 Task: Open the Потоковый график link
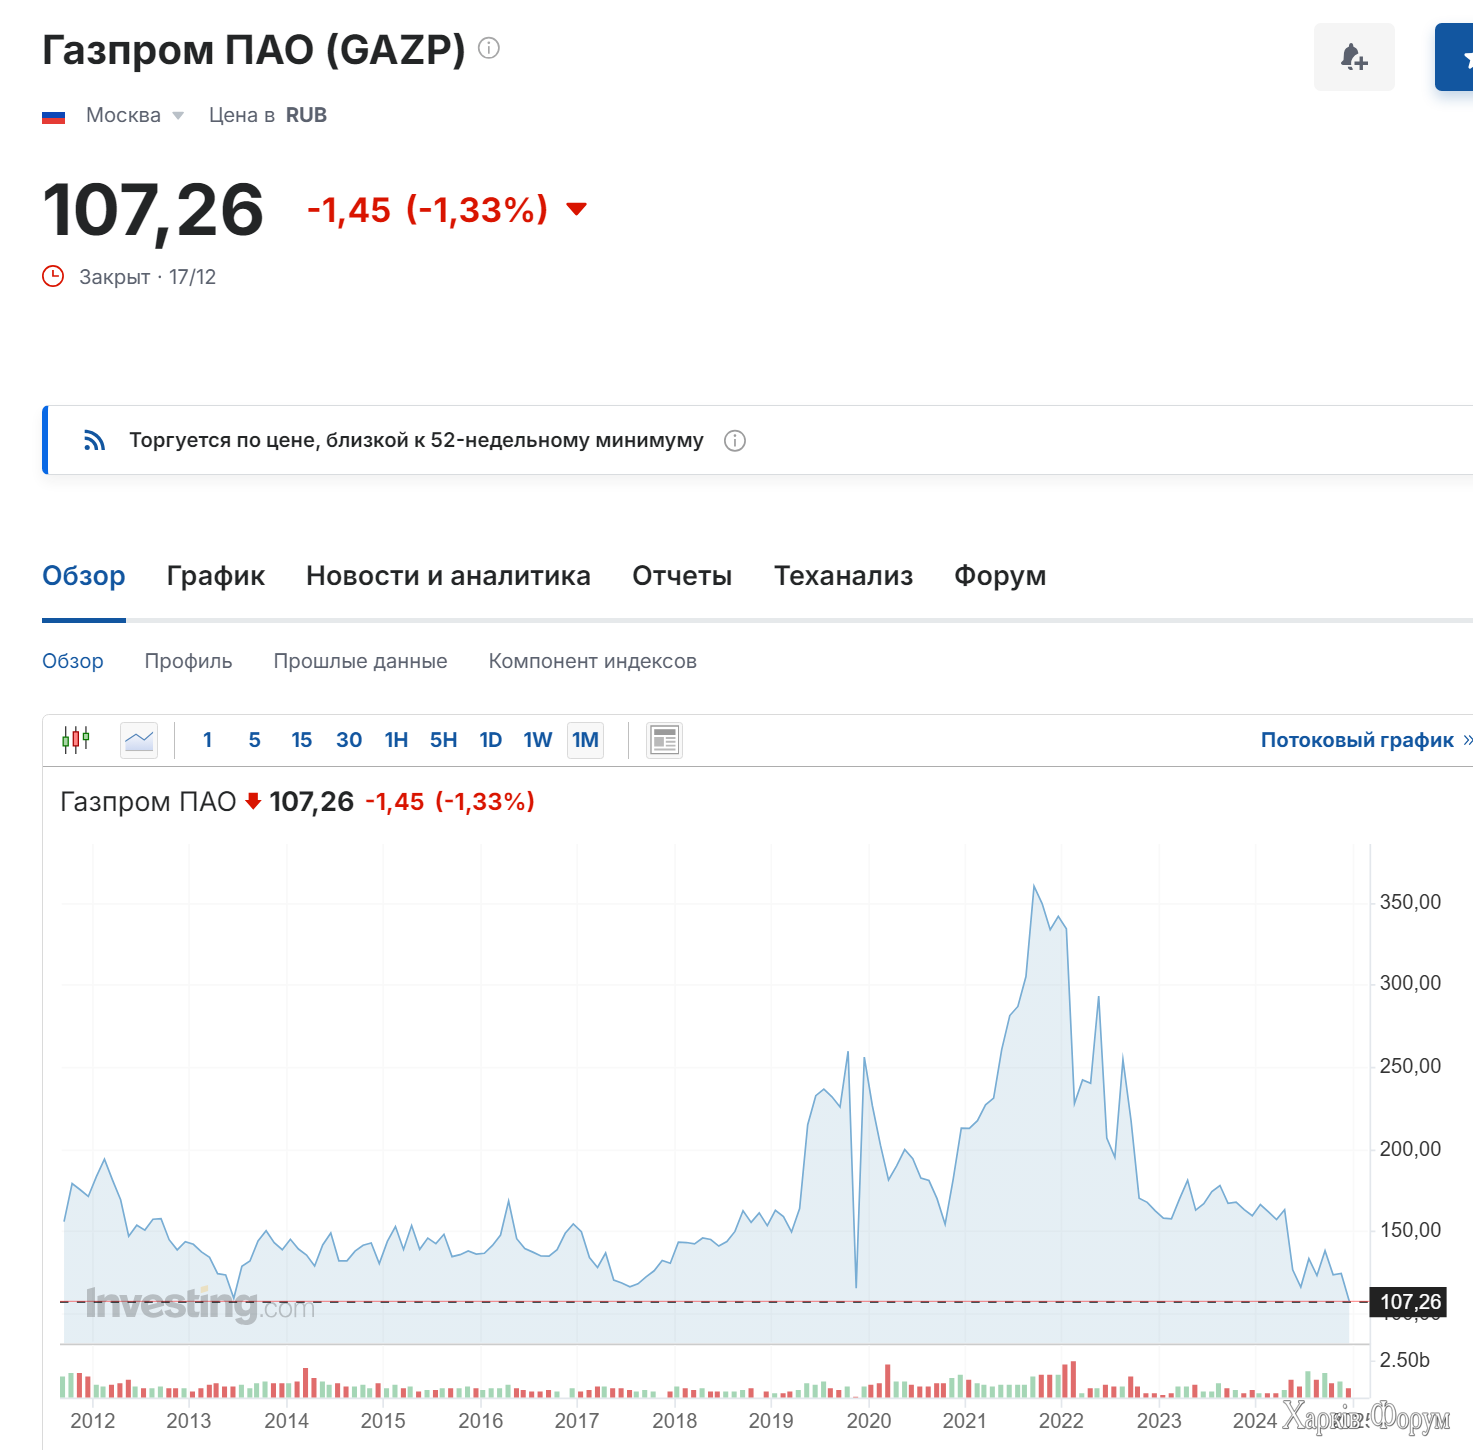(x=1366, y=740)
